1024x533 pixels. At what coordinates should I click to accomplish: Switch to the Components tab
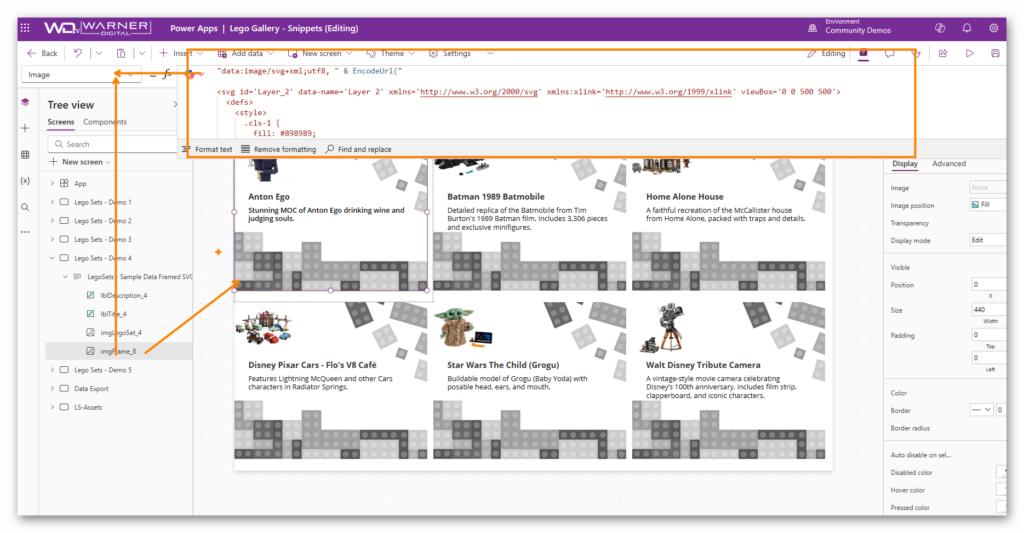point(104,122)
